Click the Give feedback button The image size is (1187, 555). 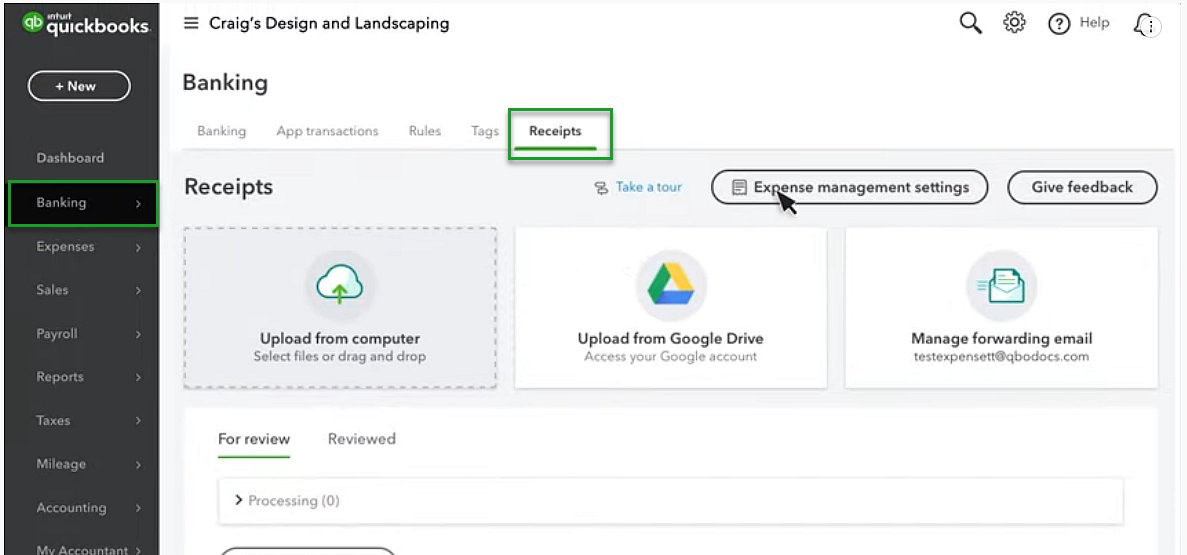click(x=1082, y=187)
